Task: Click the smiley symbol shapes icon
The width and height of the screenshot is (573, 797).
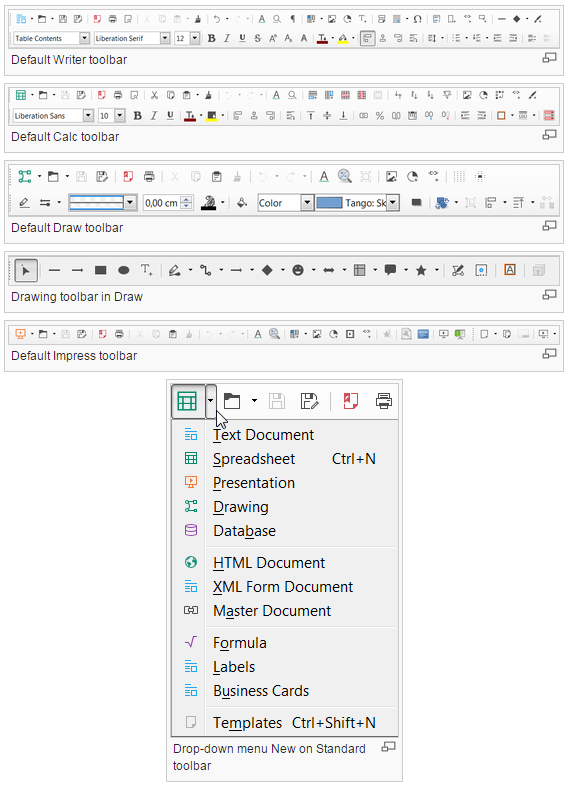Action: 298,270
